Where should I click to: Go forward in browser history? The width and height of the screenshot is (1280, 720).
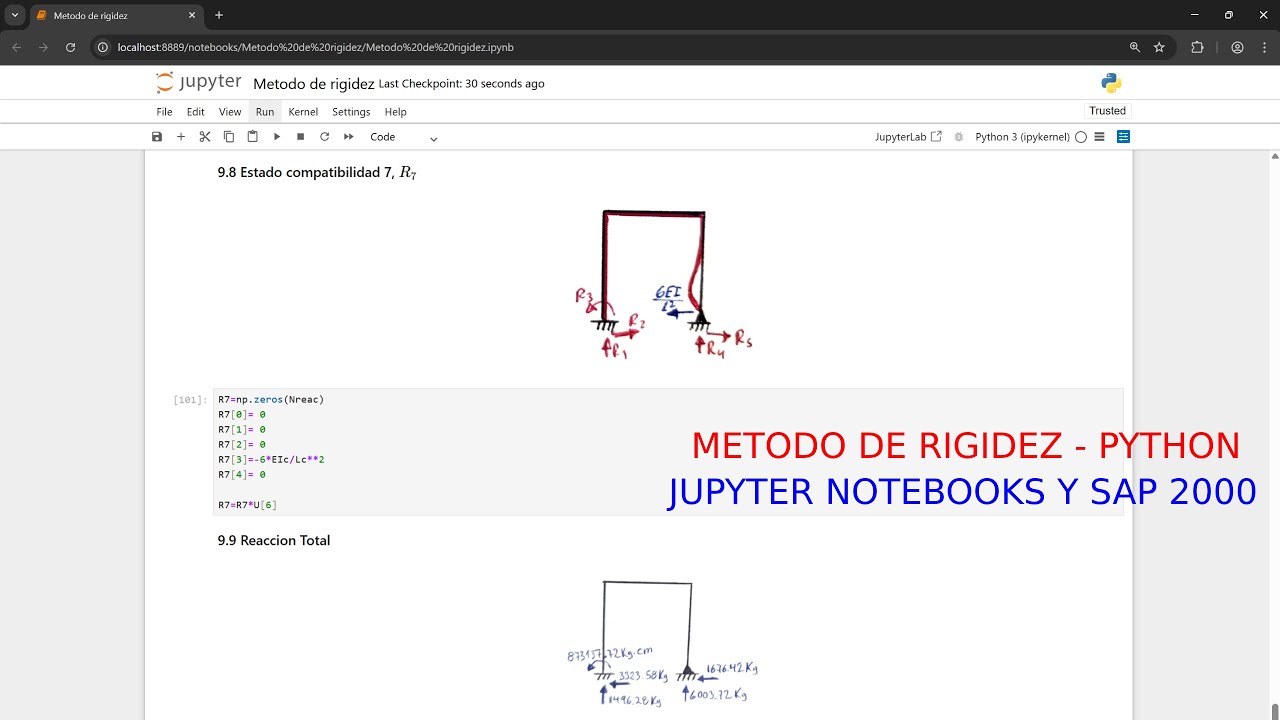pyautogui.click(x=43, y=47)
